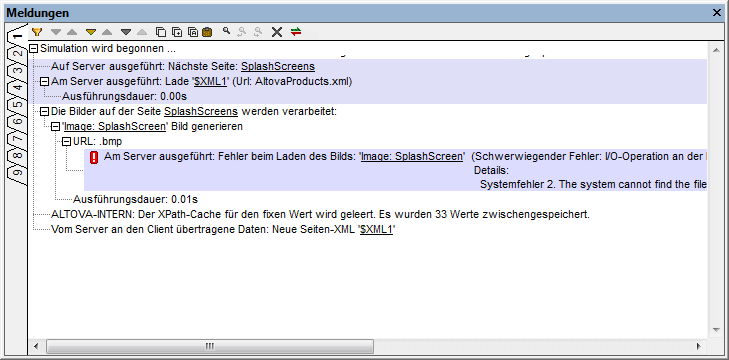
Task: Click the filter funnel icon in toolbar
Action: pyautogui.click(x=37, y=32)
